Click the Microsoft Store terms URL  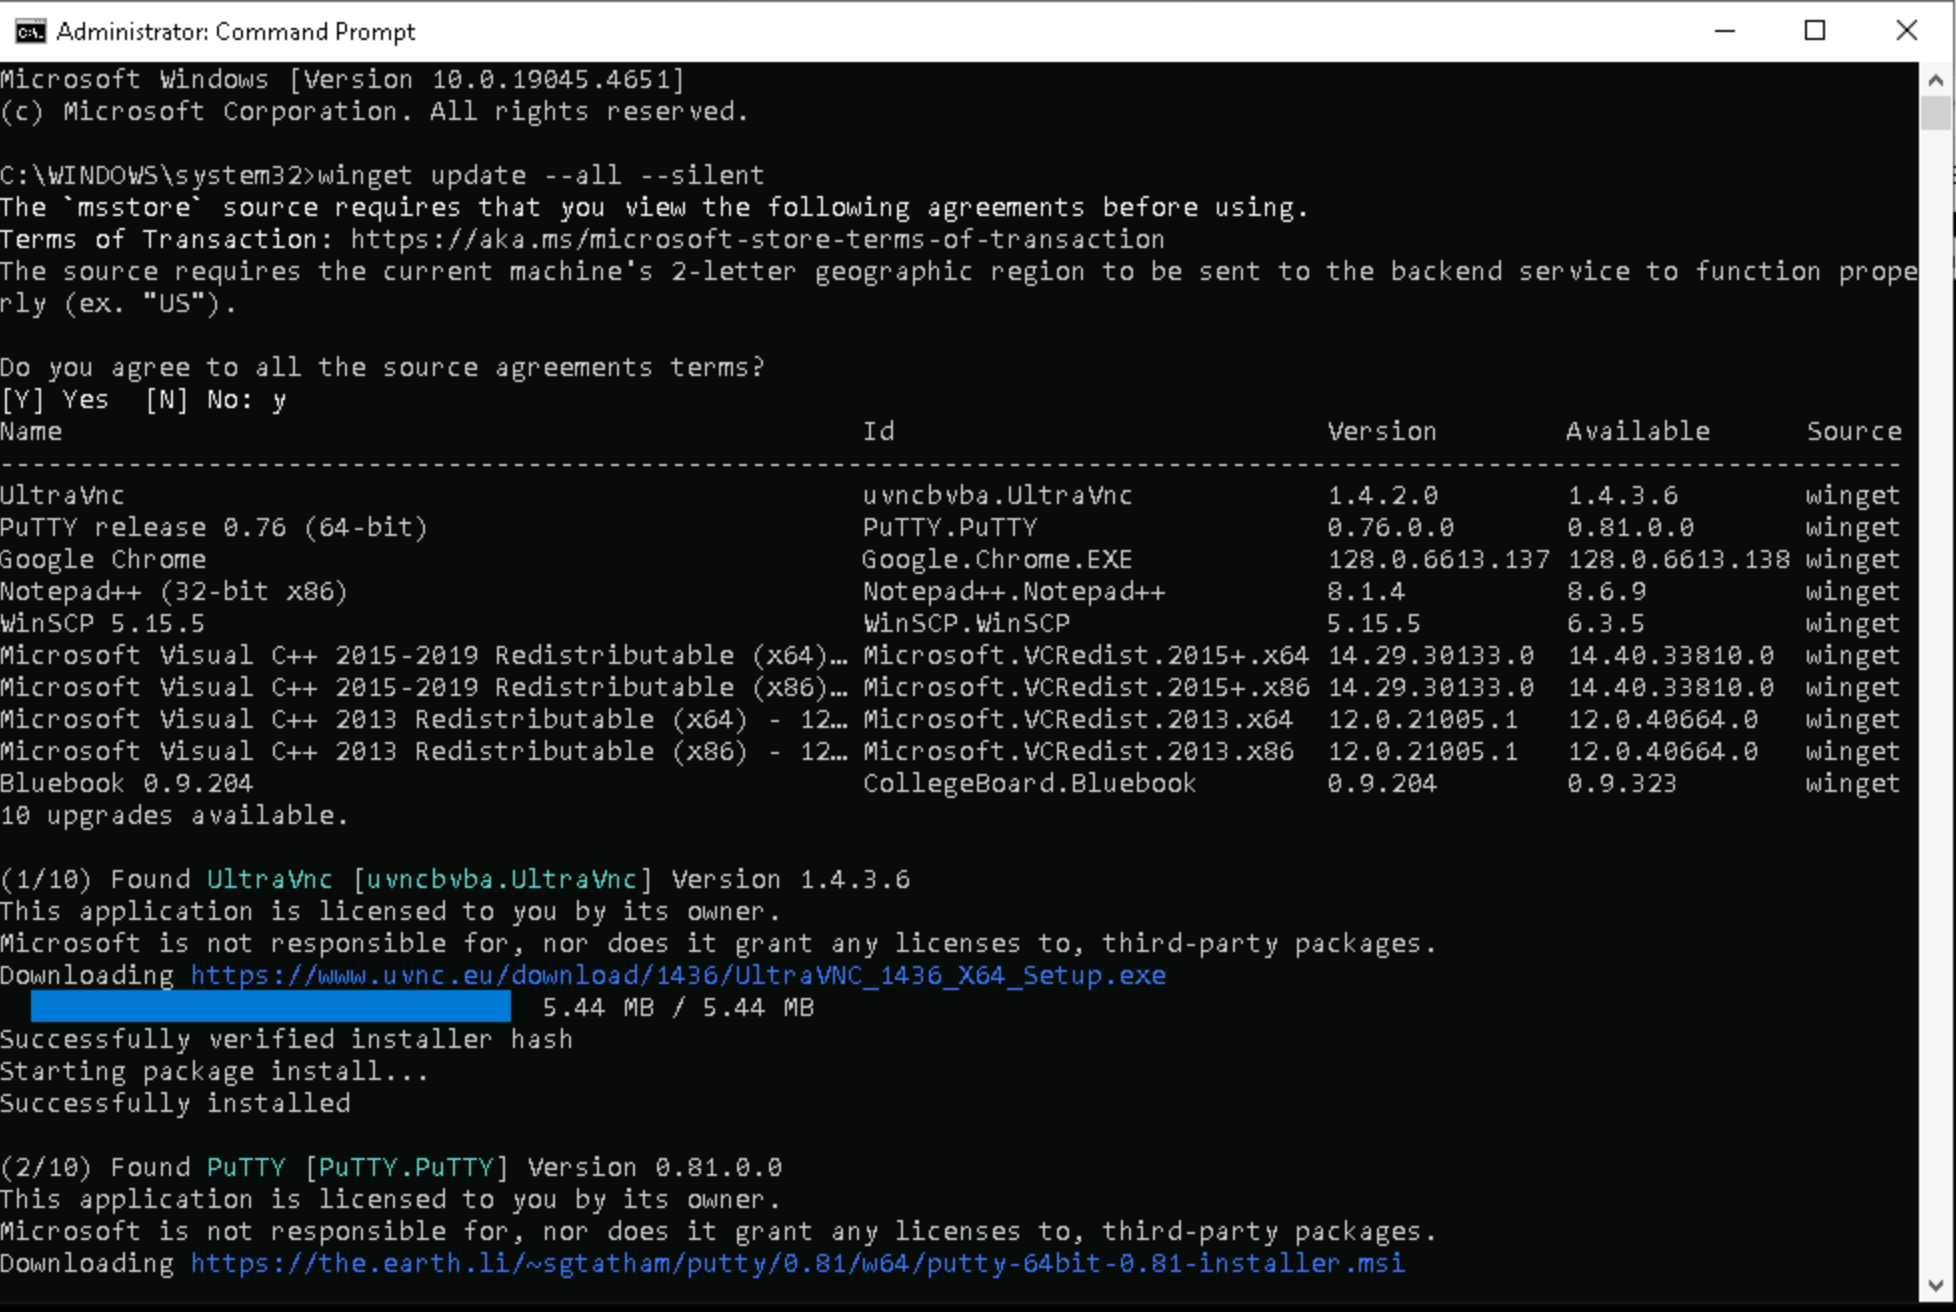[x=757, y=239]
